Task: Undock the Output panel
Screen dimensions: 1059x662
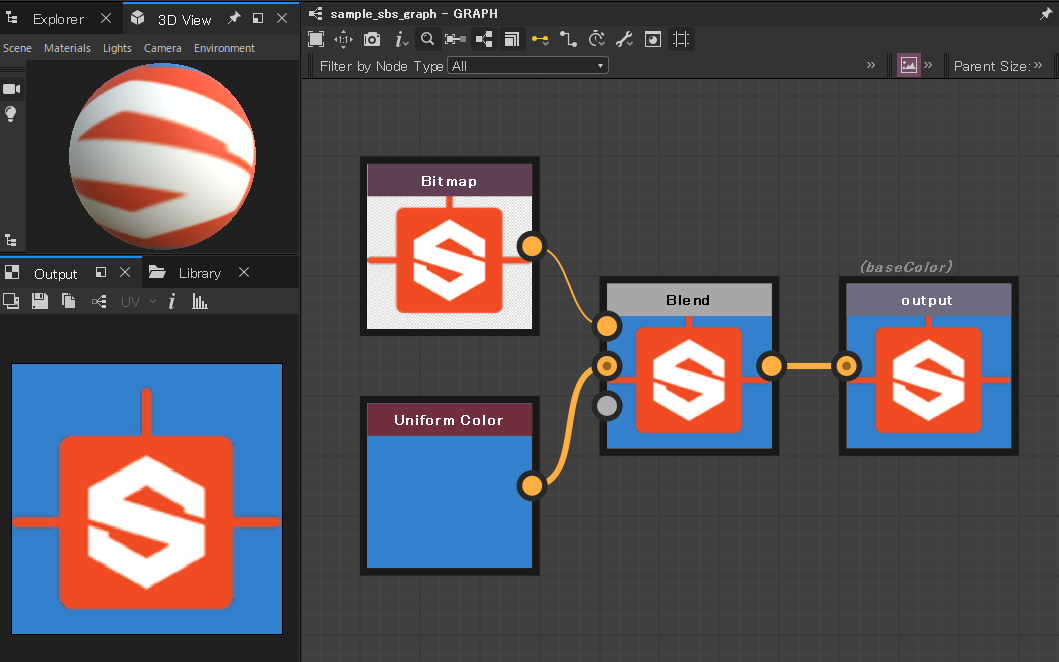Action: [x=101, y=272]
